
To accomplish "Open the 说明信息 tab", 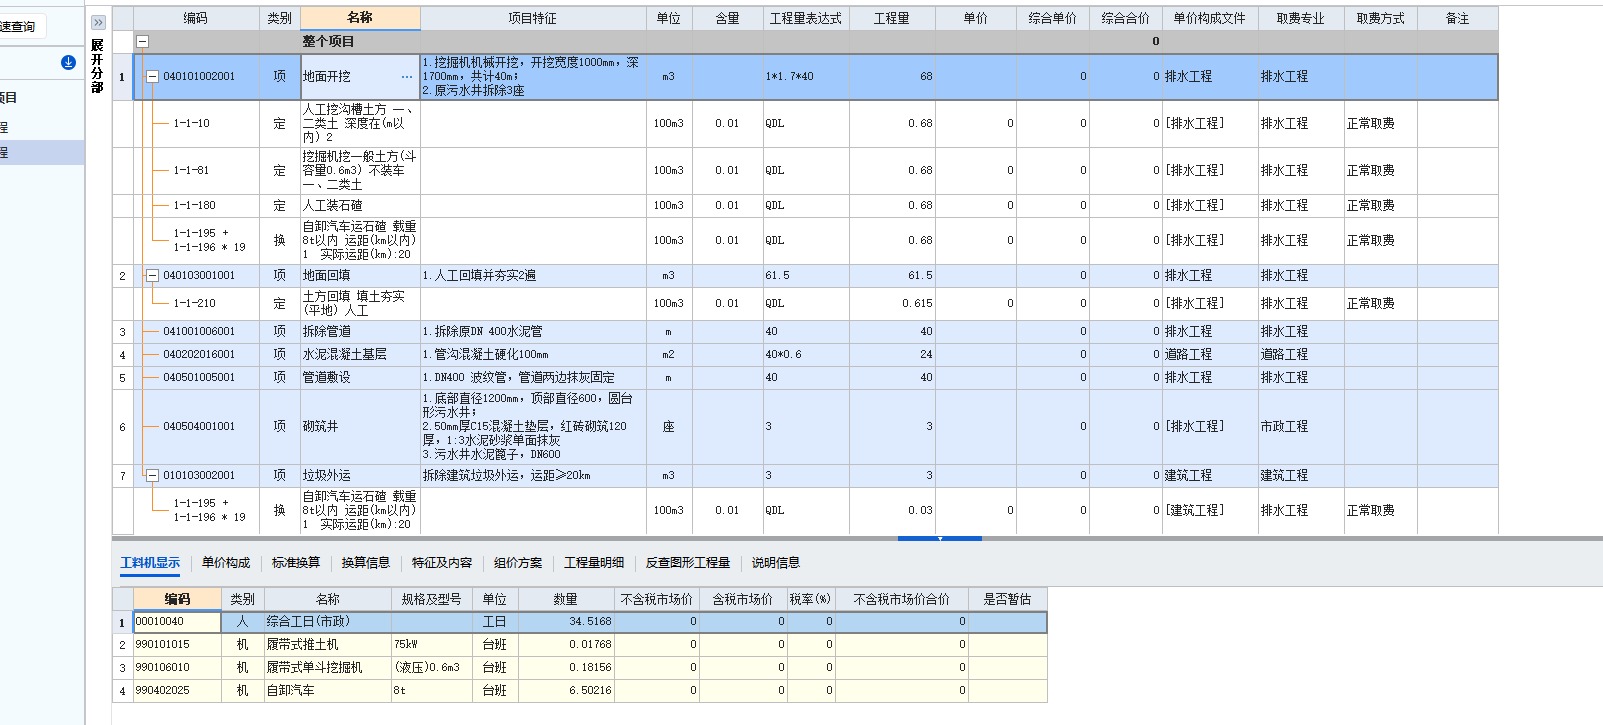I will (776, 563).
